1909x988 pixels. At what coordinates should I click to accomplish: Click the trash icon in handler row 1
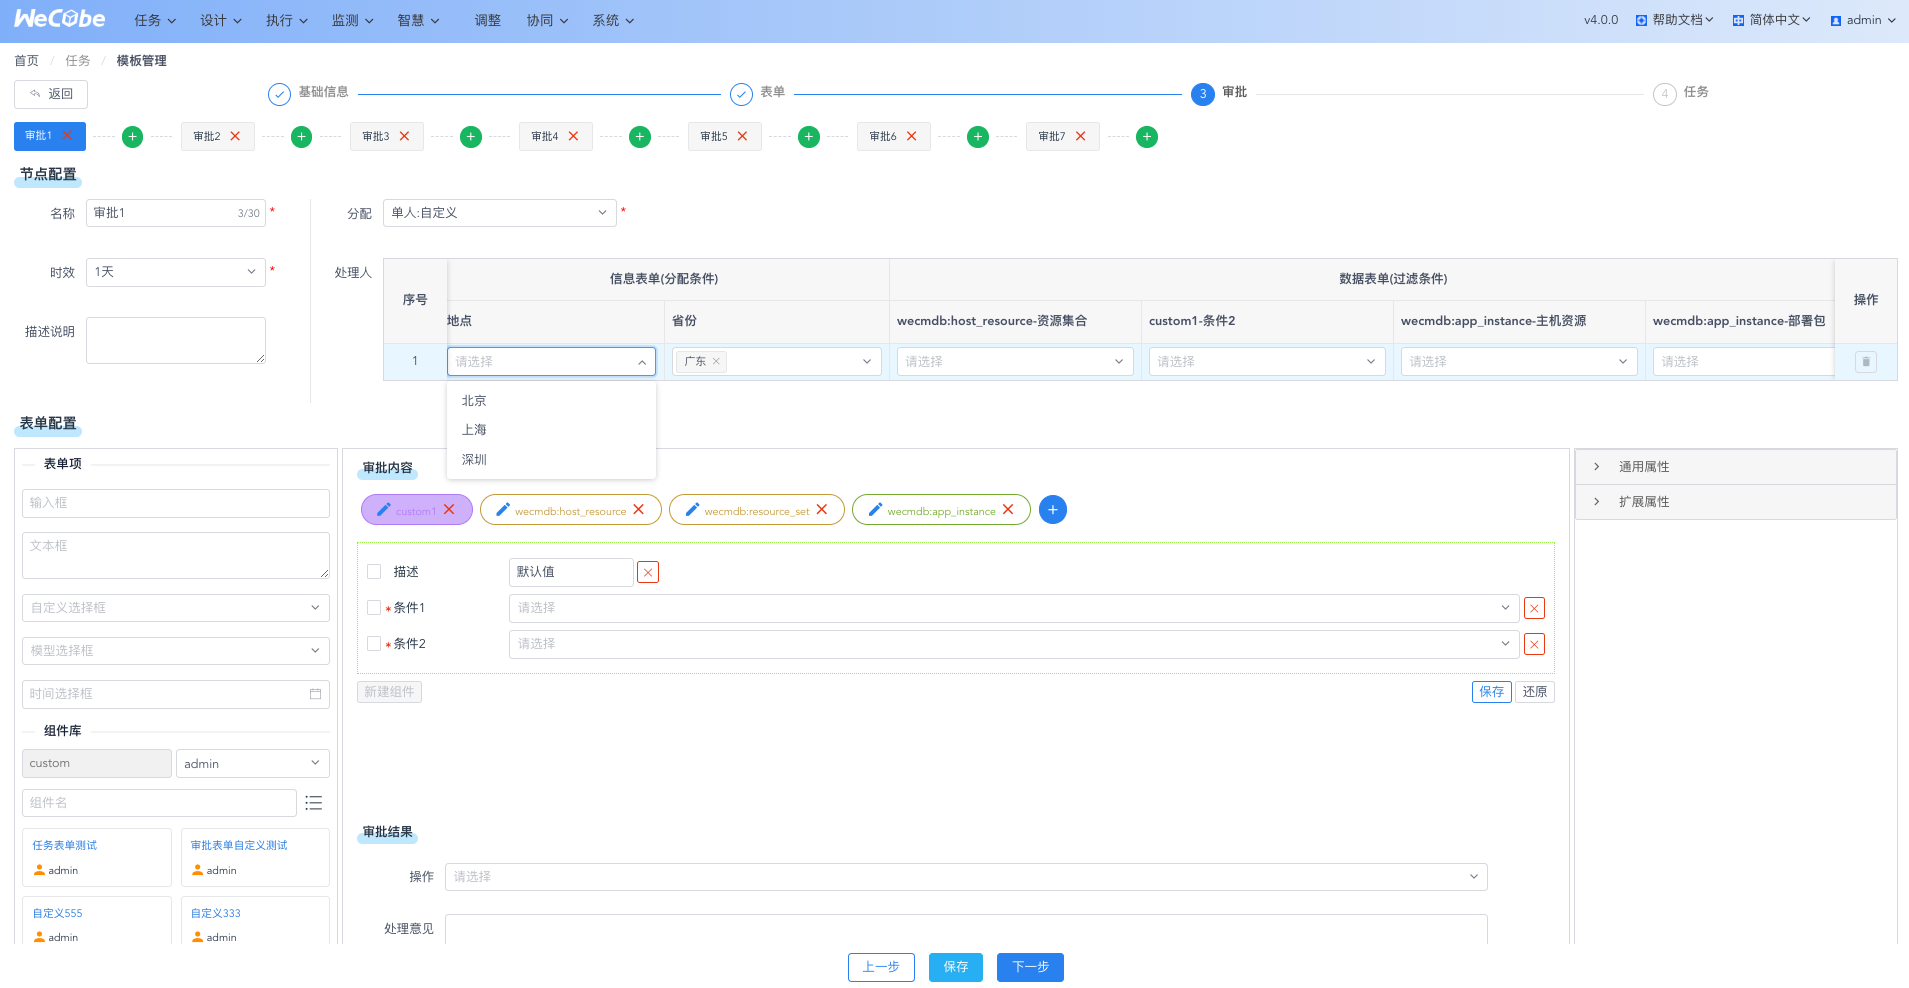pos(1865,362)
